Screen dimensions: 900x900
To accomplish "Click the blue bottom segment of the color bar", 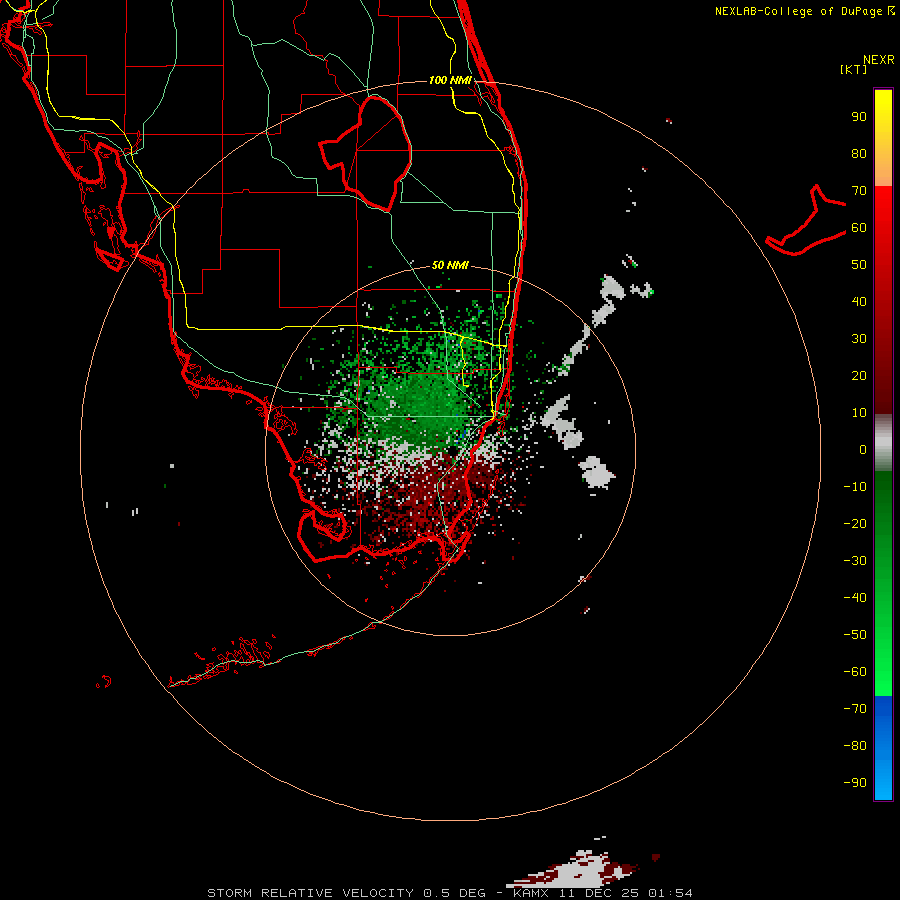I will tap(883, 749).
